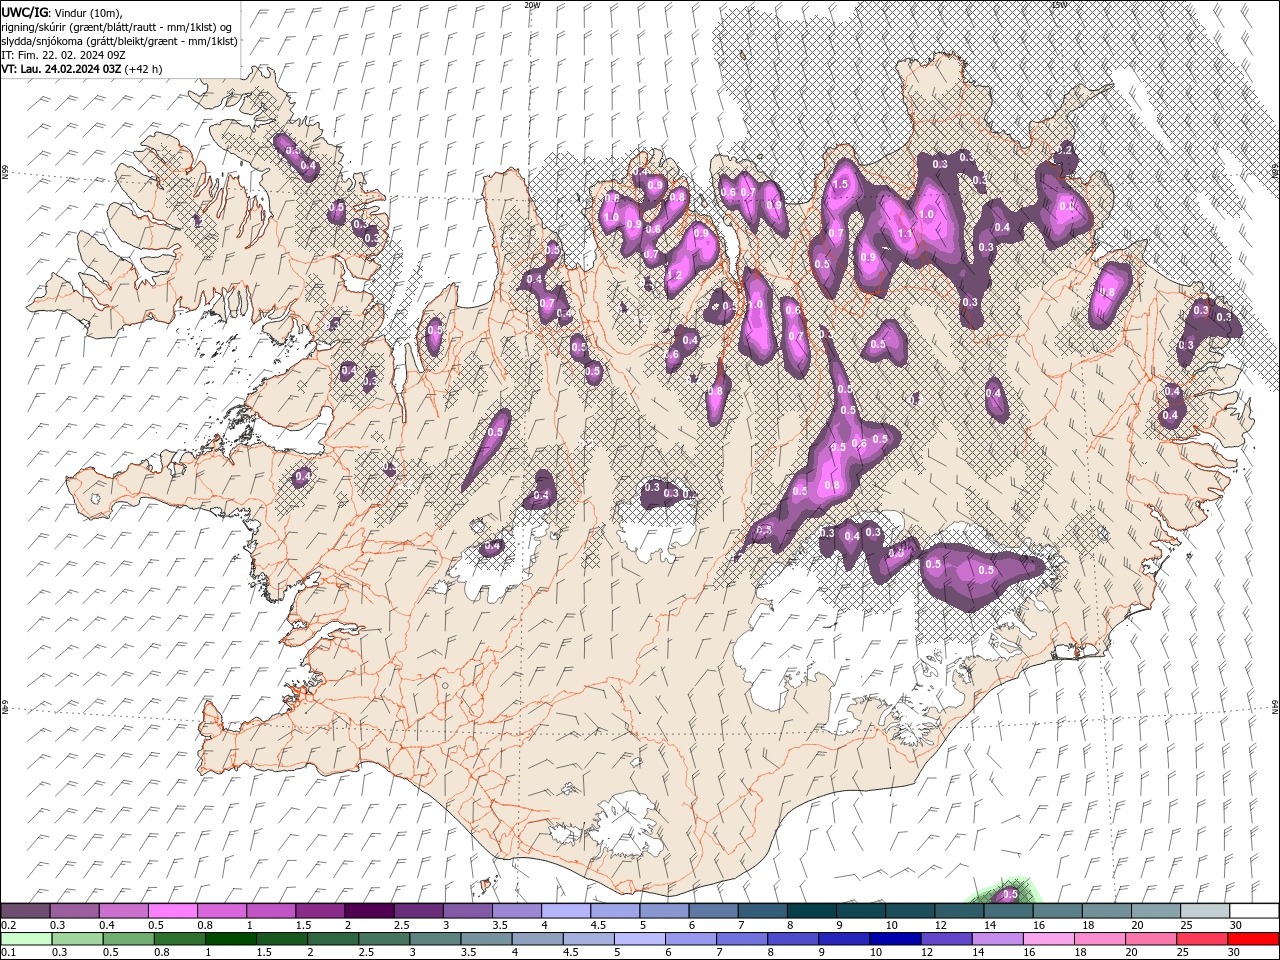This screenshot has width=1280, height=960.
Task: Select the 'Vindur (10m)' heading text
Action: click(89, 12)
